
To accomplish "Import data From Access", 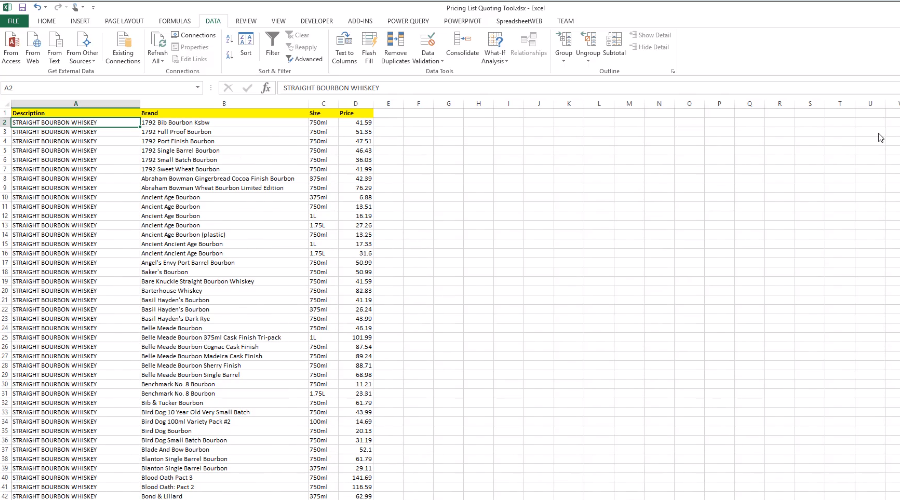I will 11,47.
